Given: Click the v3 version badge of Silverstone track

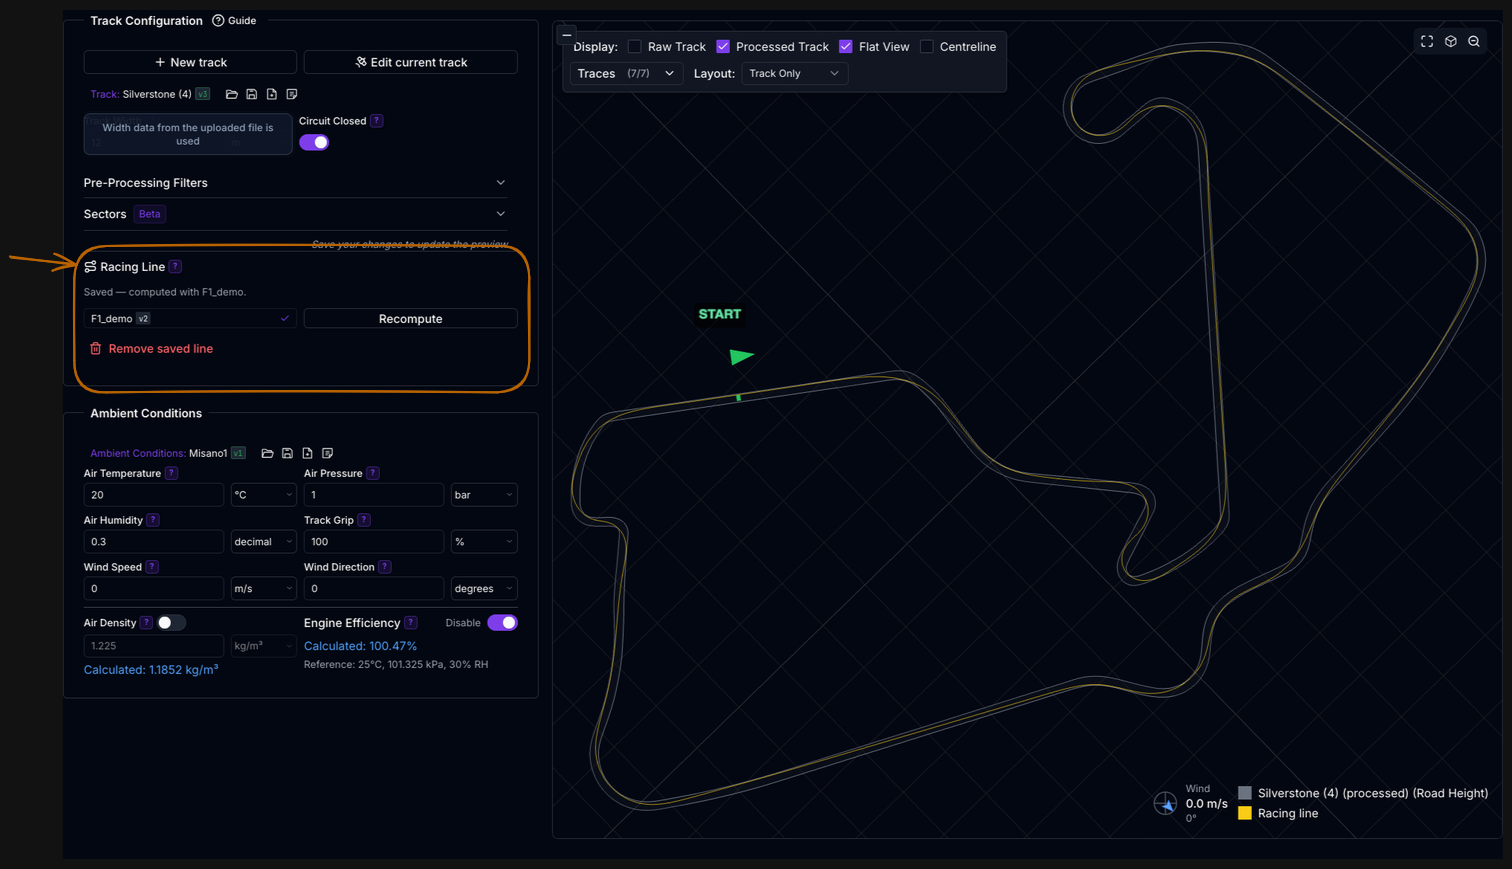Looking at the screenshot, I should pos(203,94).
